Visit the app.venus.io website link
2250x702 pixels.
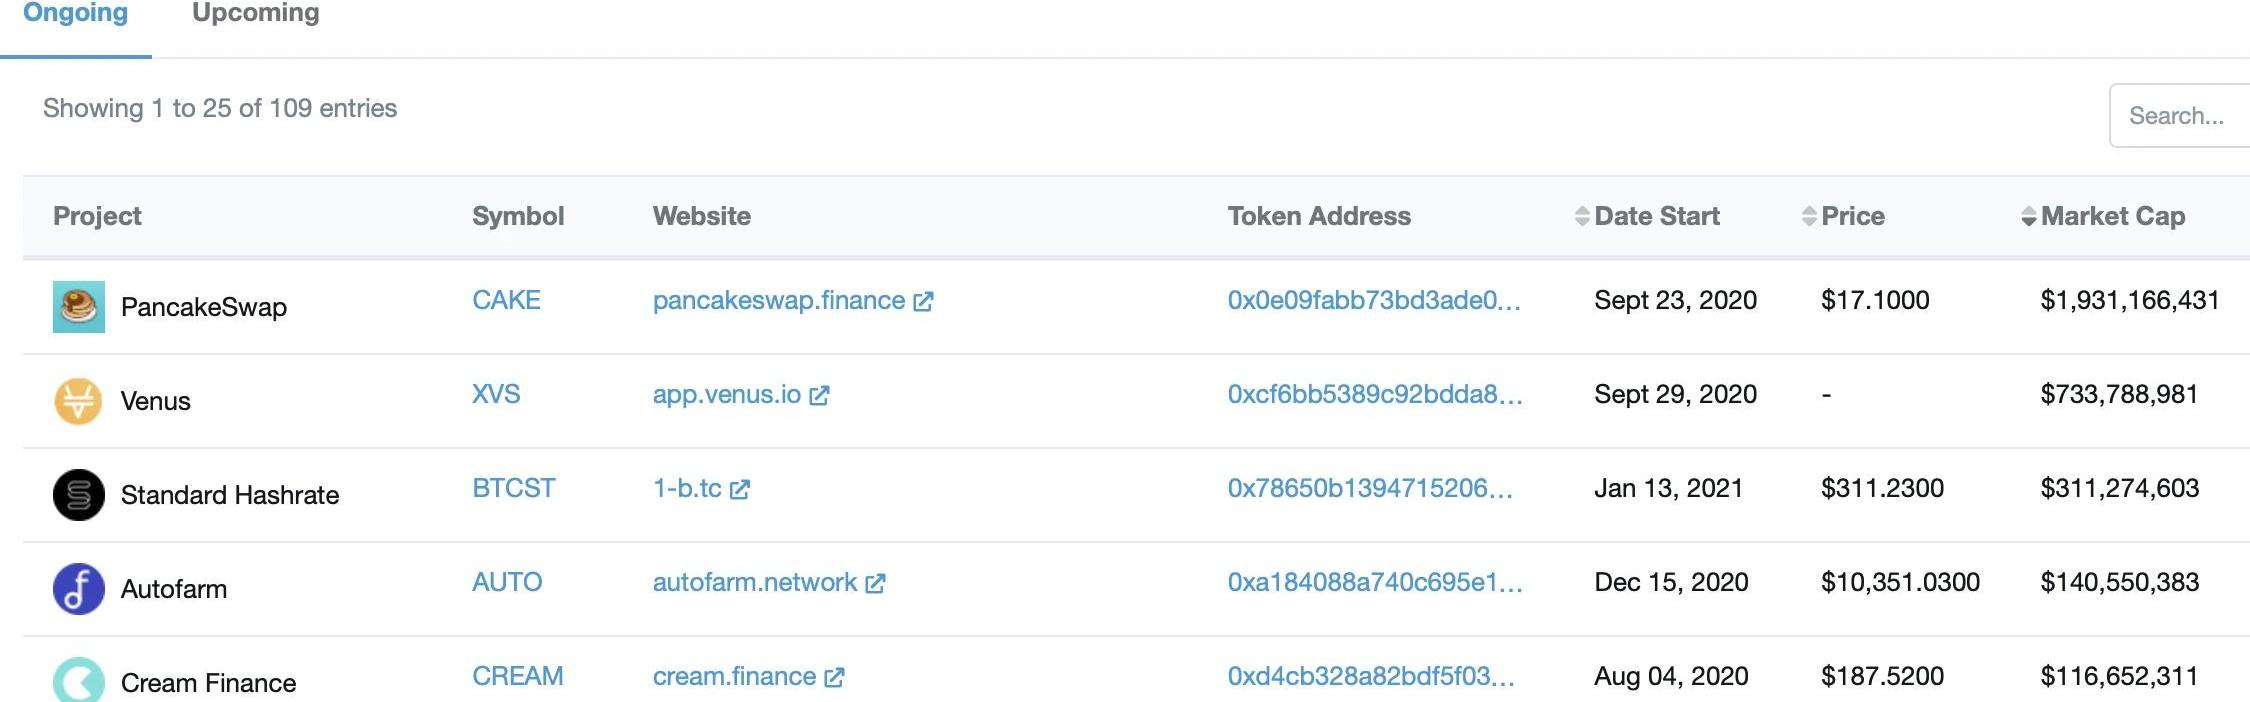click(x=727, y=394)
